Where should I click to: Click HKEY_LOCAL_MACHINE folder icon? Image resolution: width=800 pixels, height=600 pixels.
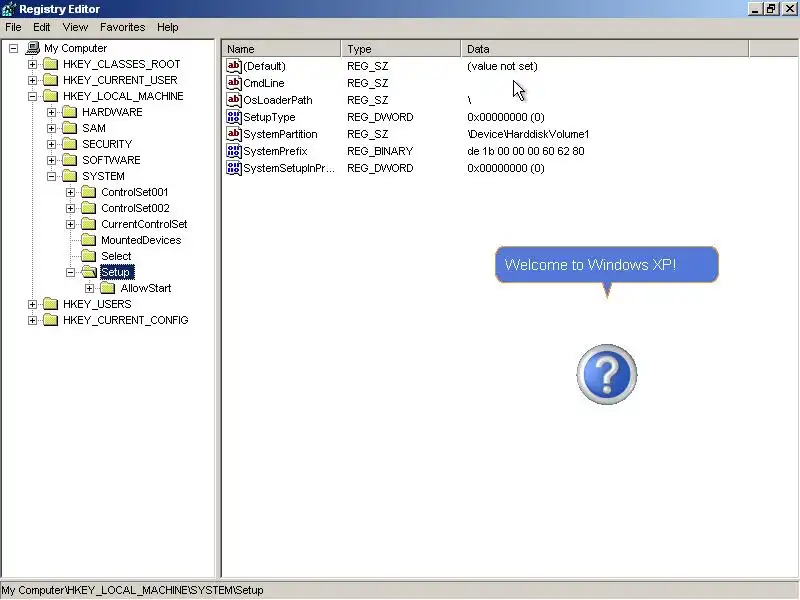(51, 96)
